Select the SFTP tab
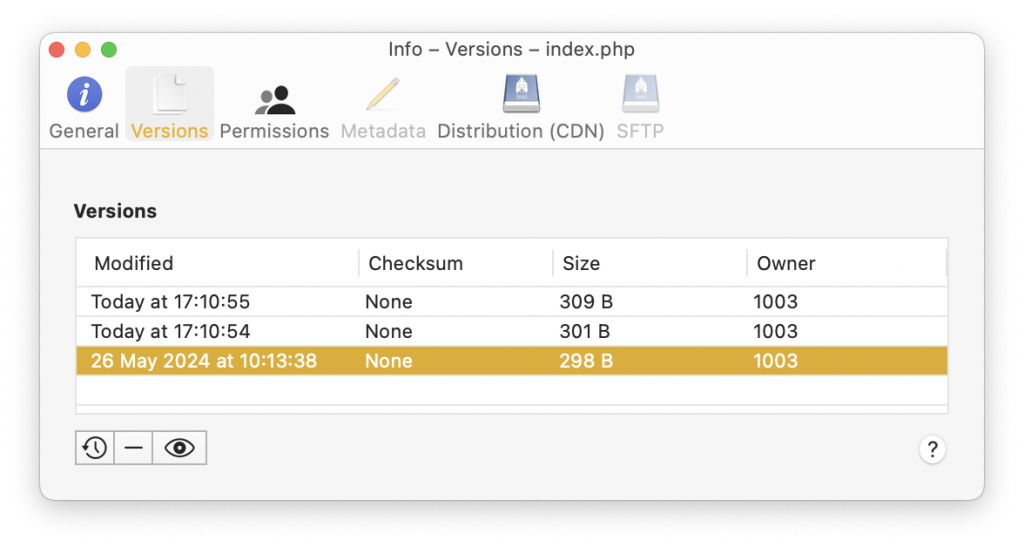The width and height of the screenshot is (1024, 547). coord(640,107)
